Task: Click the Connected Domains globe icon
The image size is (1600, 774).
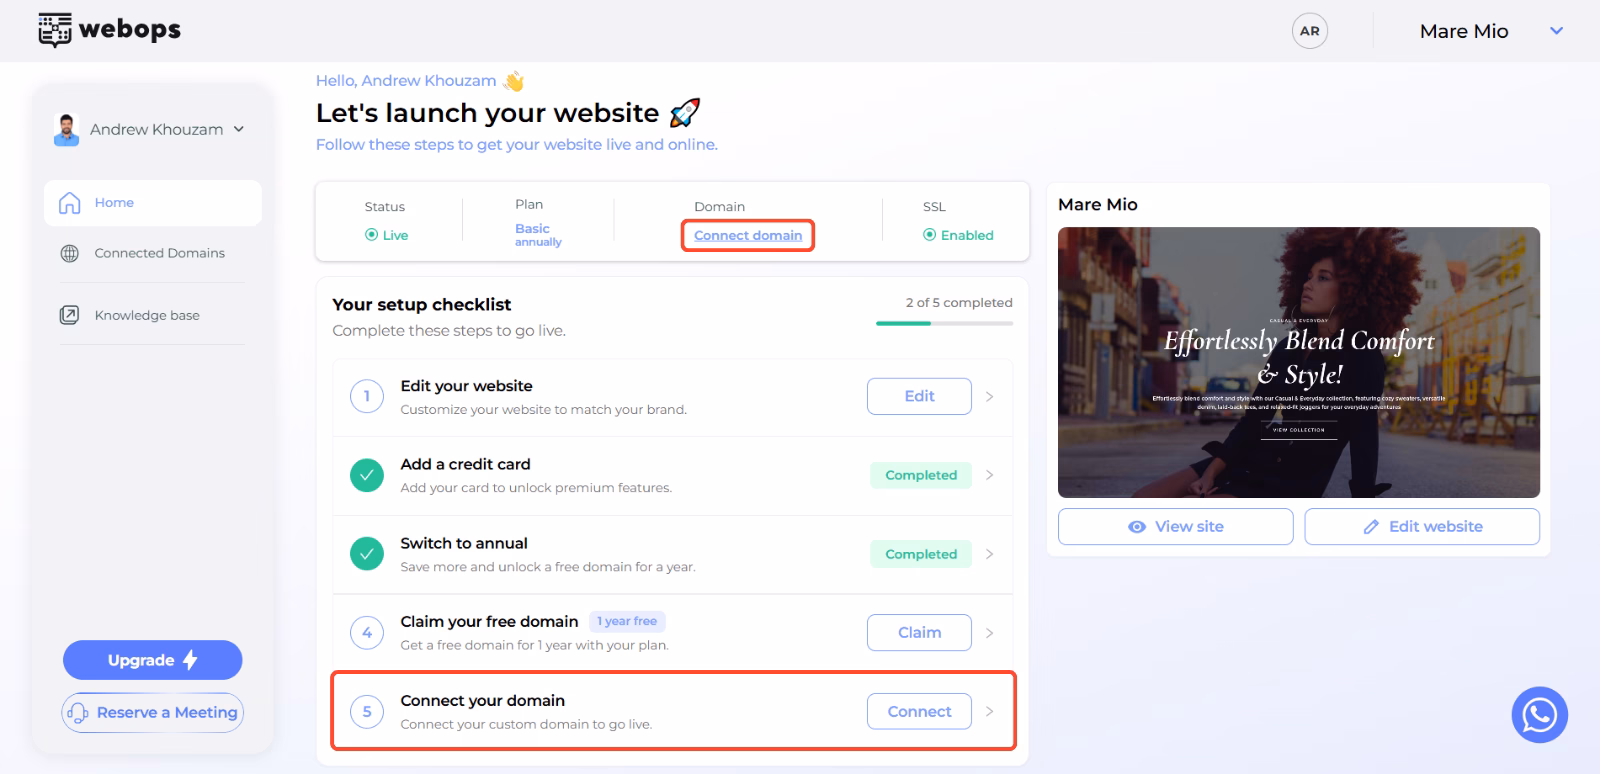Action: (70, 253)
